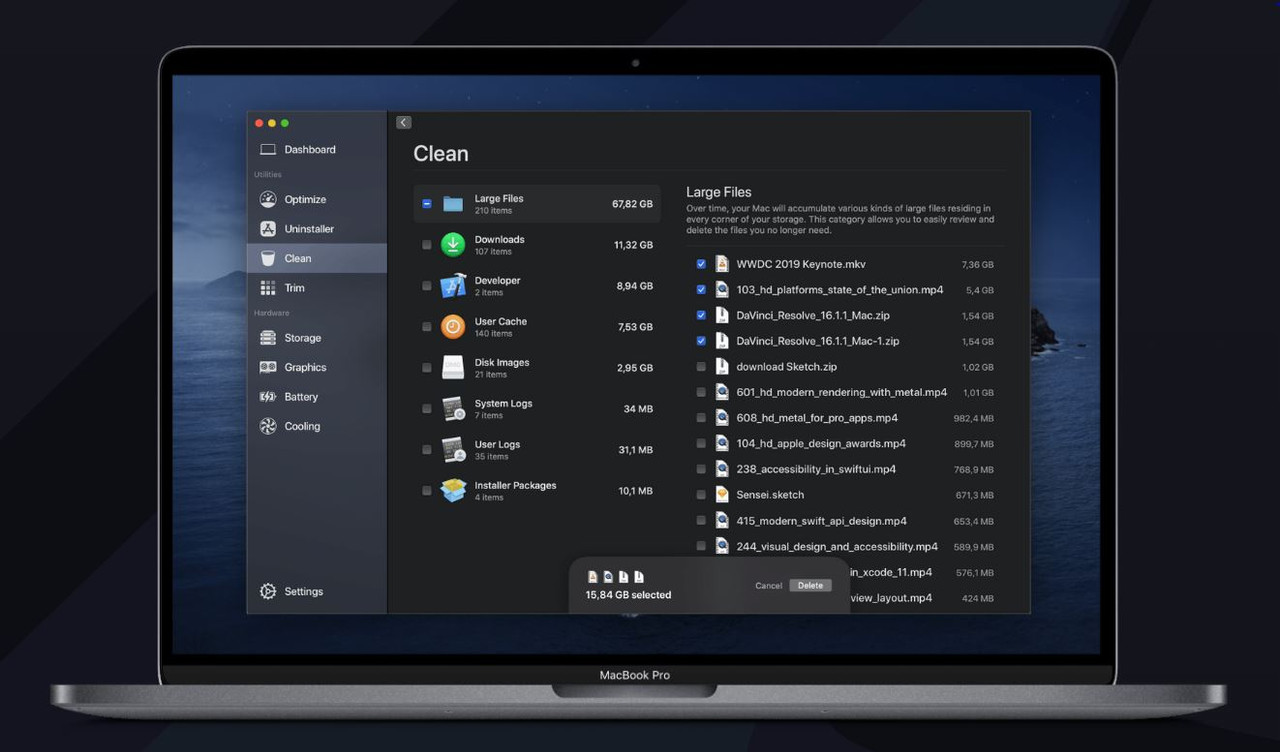Click the Sensei.sketch file icon
This screenshot has width=1280, height=752.
coord(722,495)
